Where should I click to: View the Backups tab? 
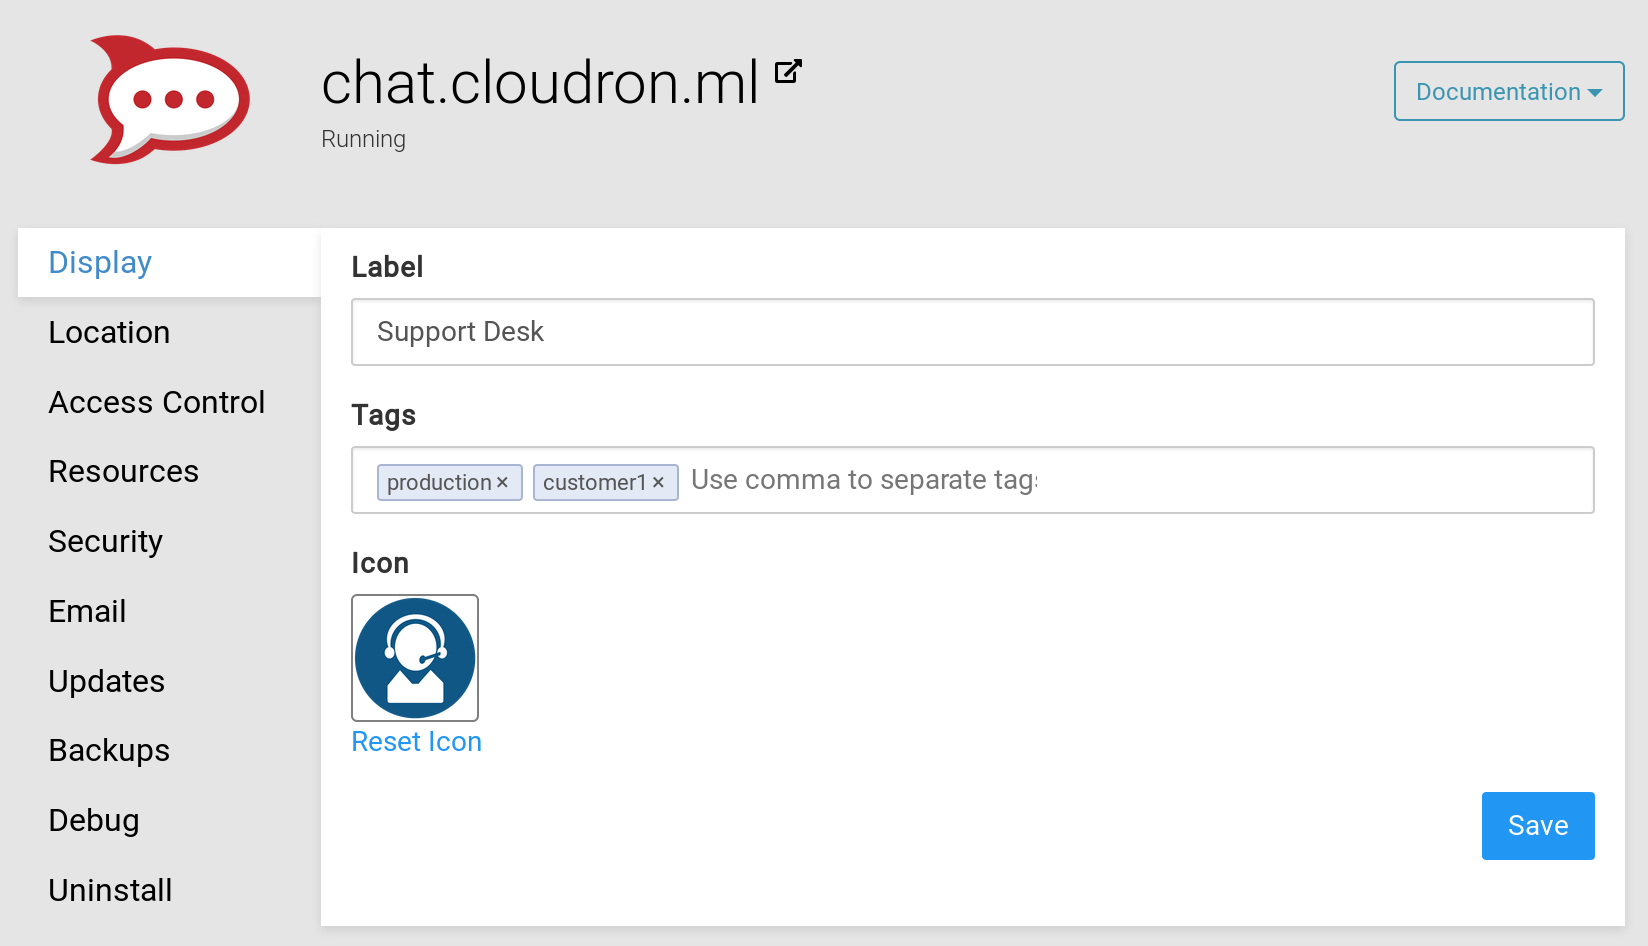109,750
